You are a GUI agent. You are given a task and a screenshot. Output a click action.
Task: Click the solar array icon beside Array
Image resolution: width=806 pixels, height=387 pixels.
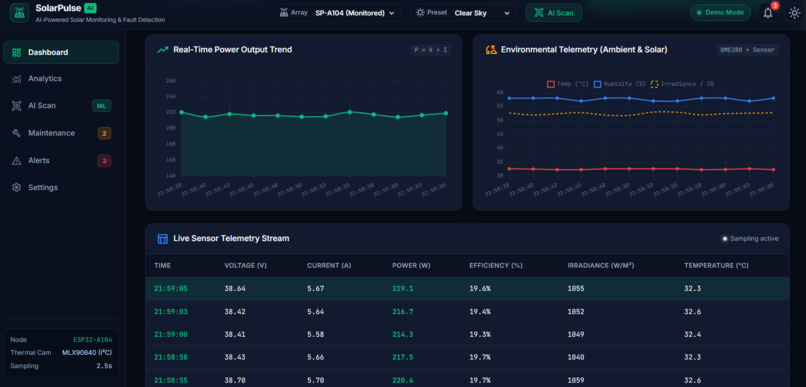click(283, 13)
